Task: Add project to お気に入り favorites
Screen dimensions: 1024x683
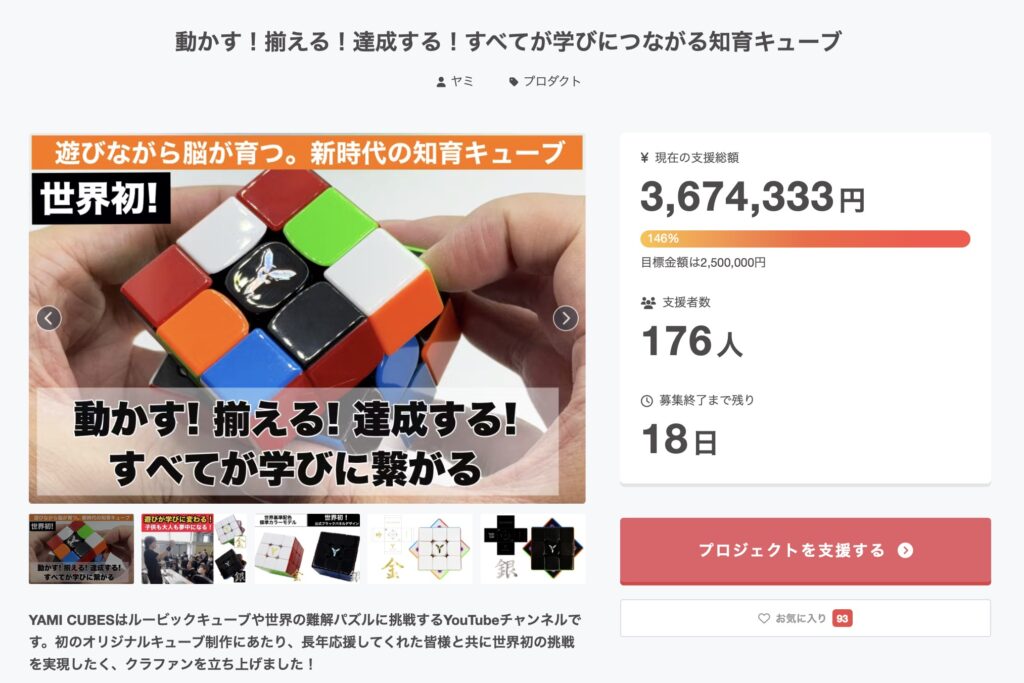Action: [x=805, y=618]
